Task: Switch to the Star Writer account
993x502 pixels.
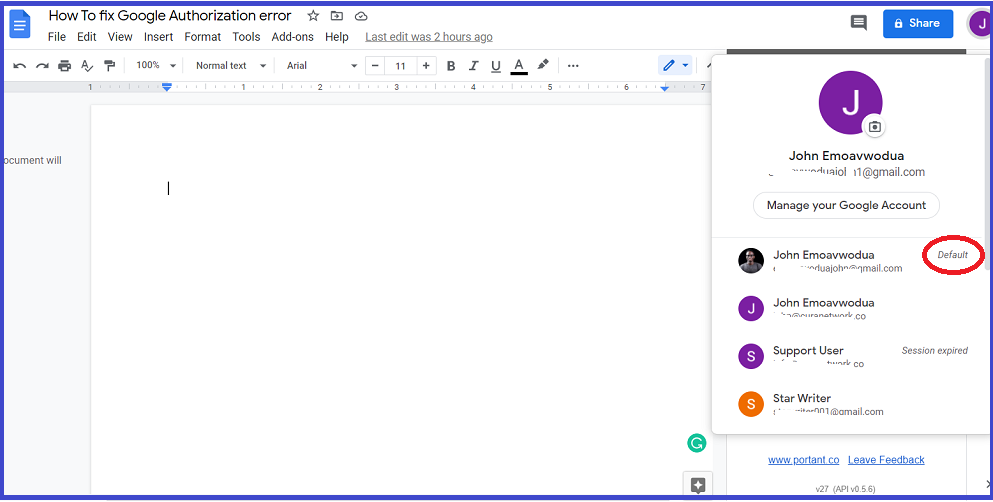Action: click(849, 404)
